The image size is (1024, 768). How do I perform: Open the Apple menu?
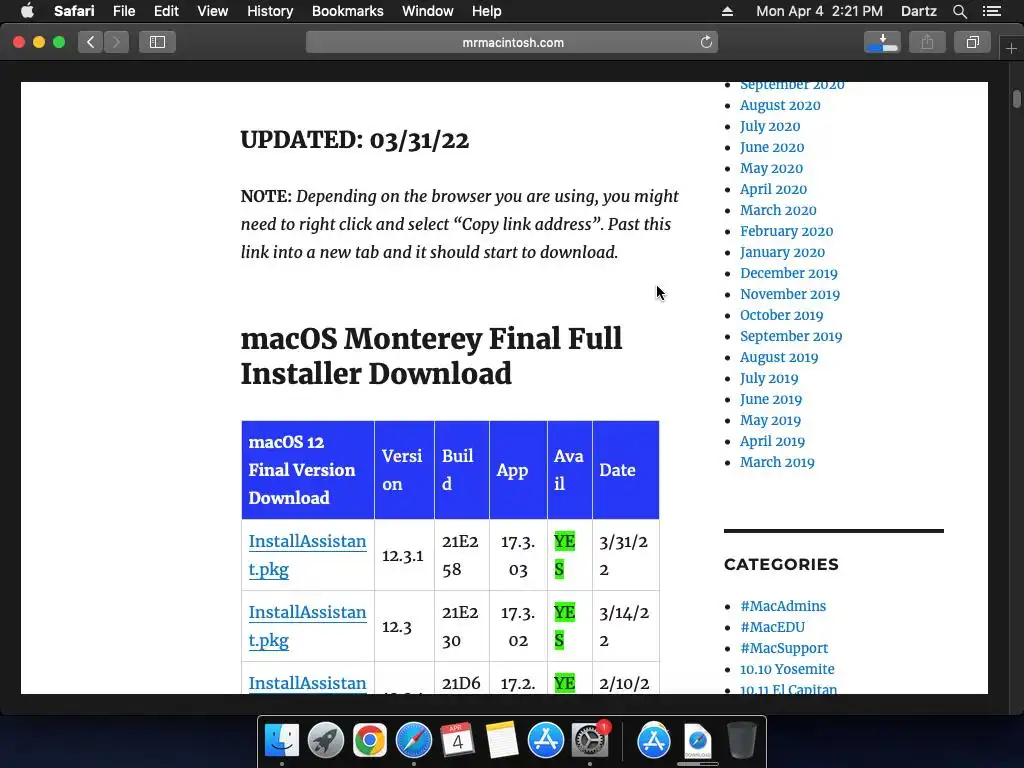27,11
